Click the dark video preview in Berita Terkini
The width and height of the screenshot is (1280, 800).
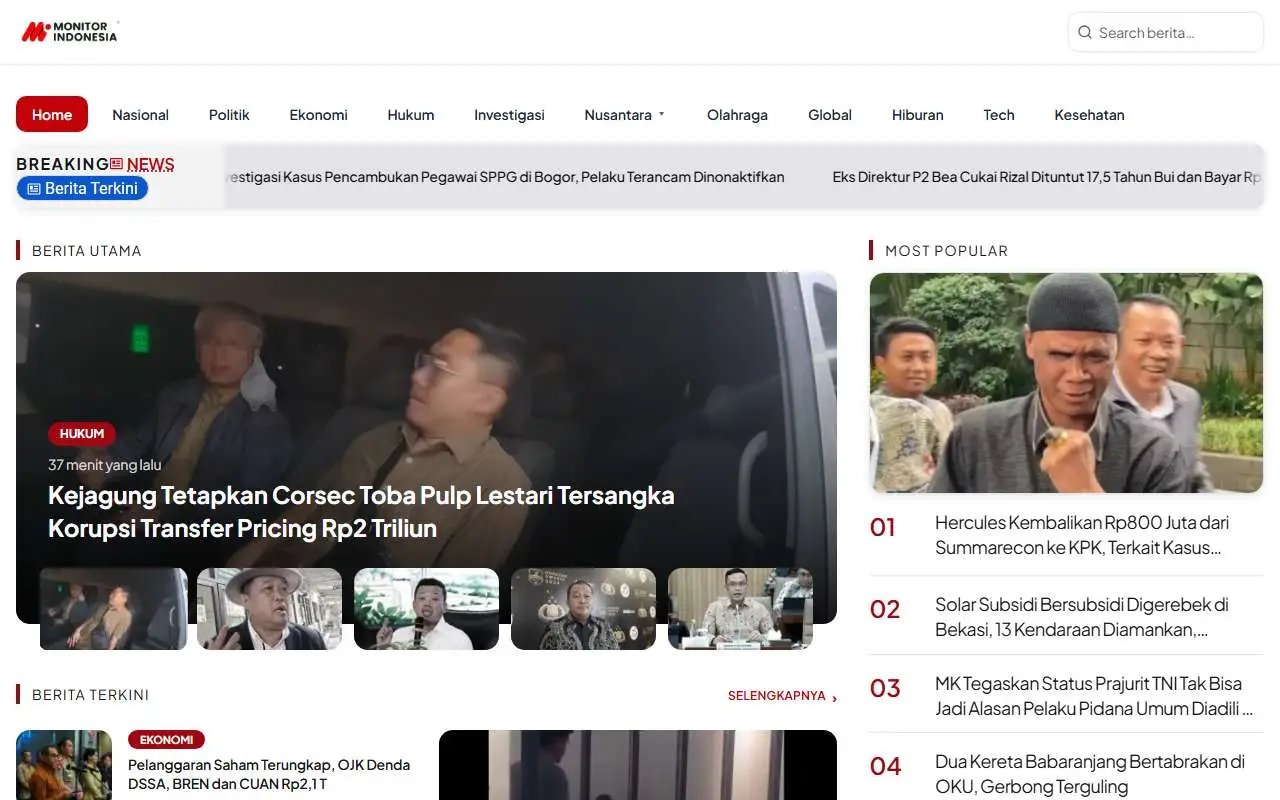(x=638, y=765)
